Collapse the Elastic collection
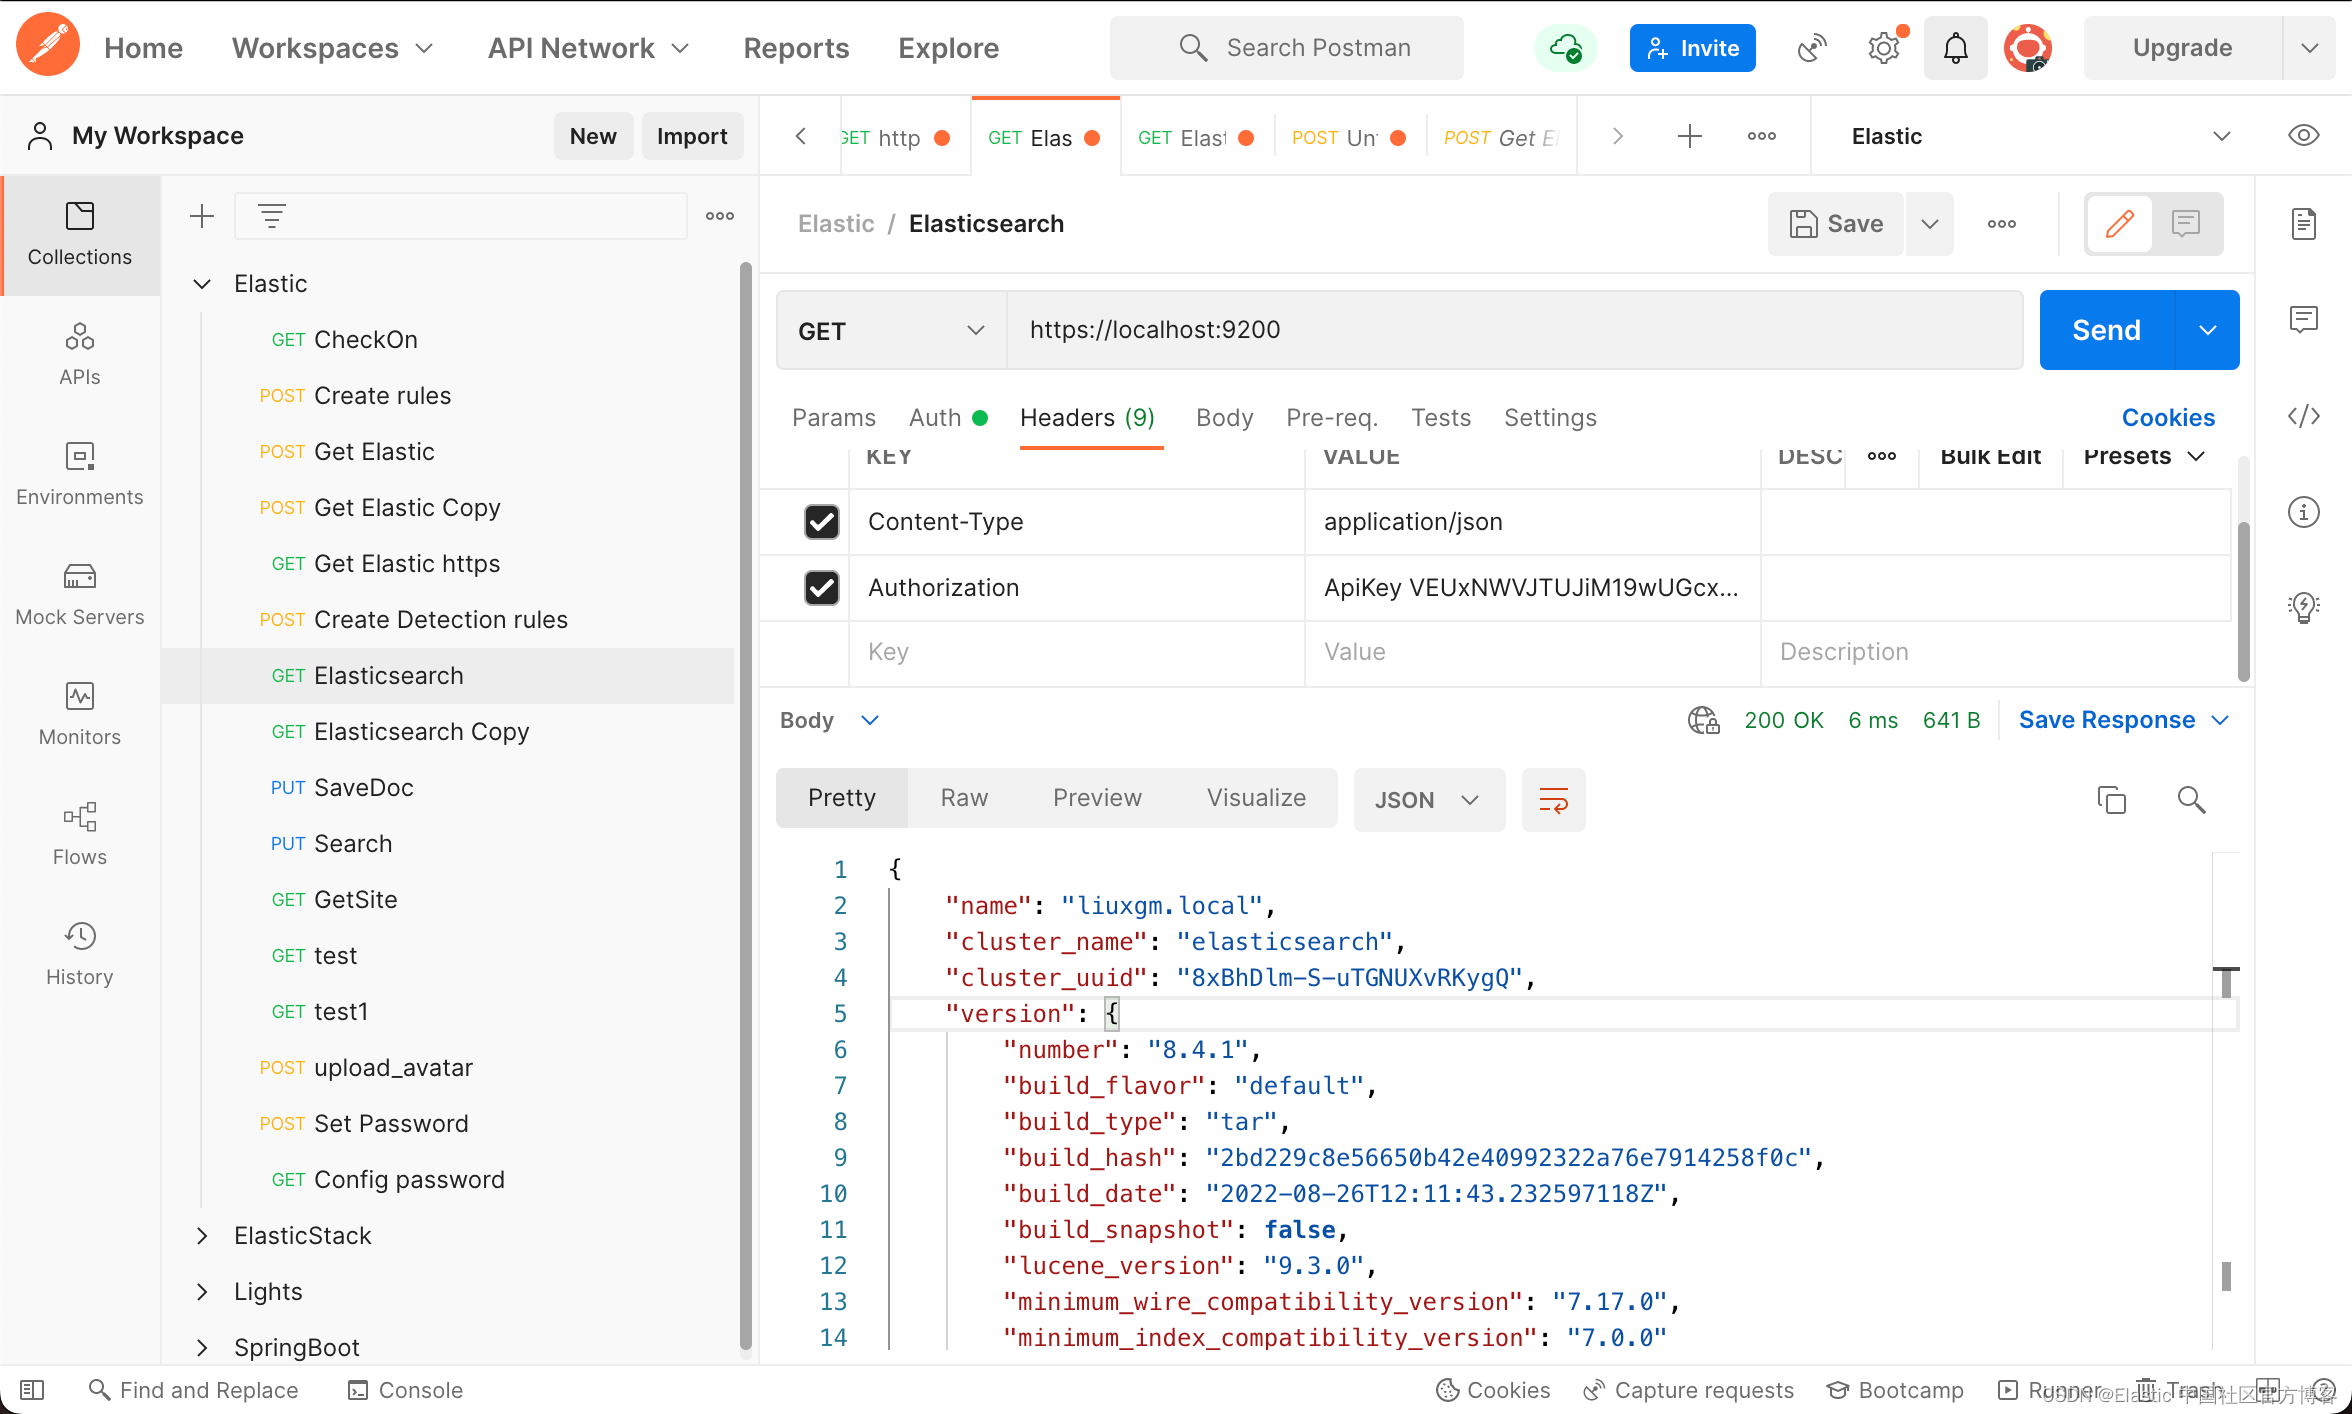2352x1414 pixels. click(202, 284)
